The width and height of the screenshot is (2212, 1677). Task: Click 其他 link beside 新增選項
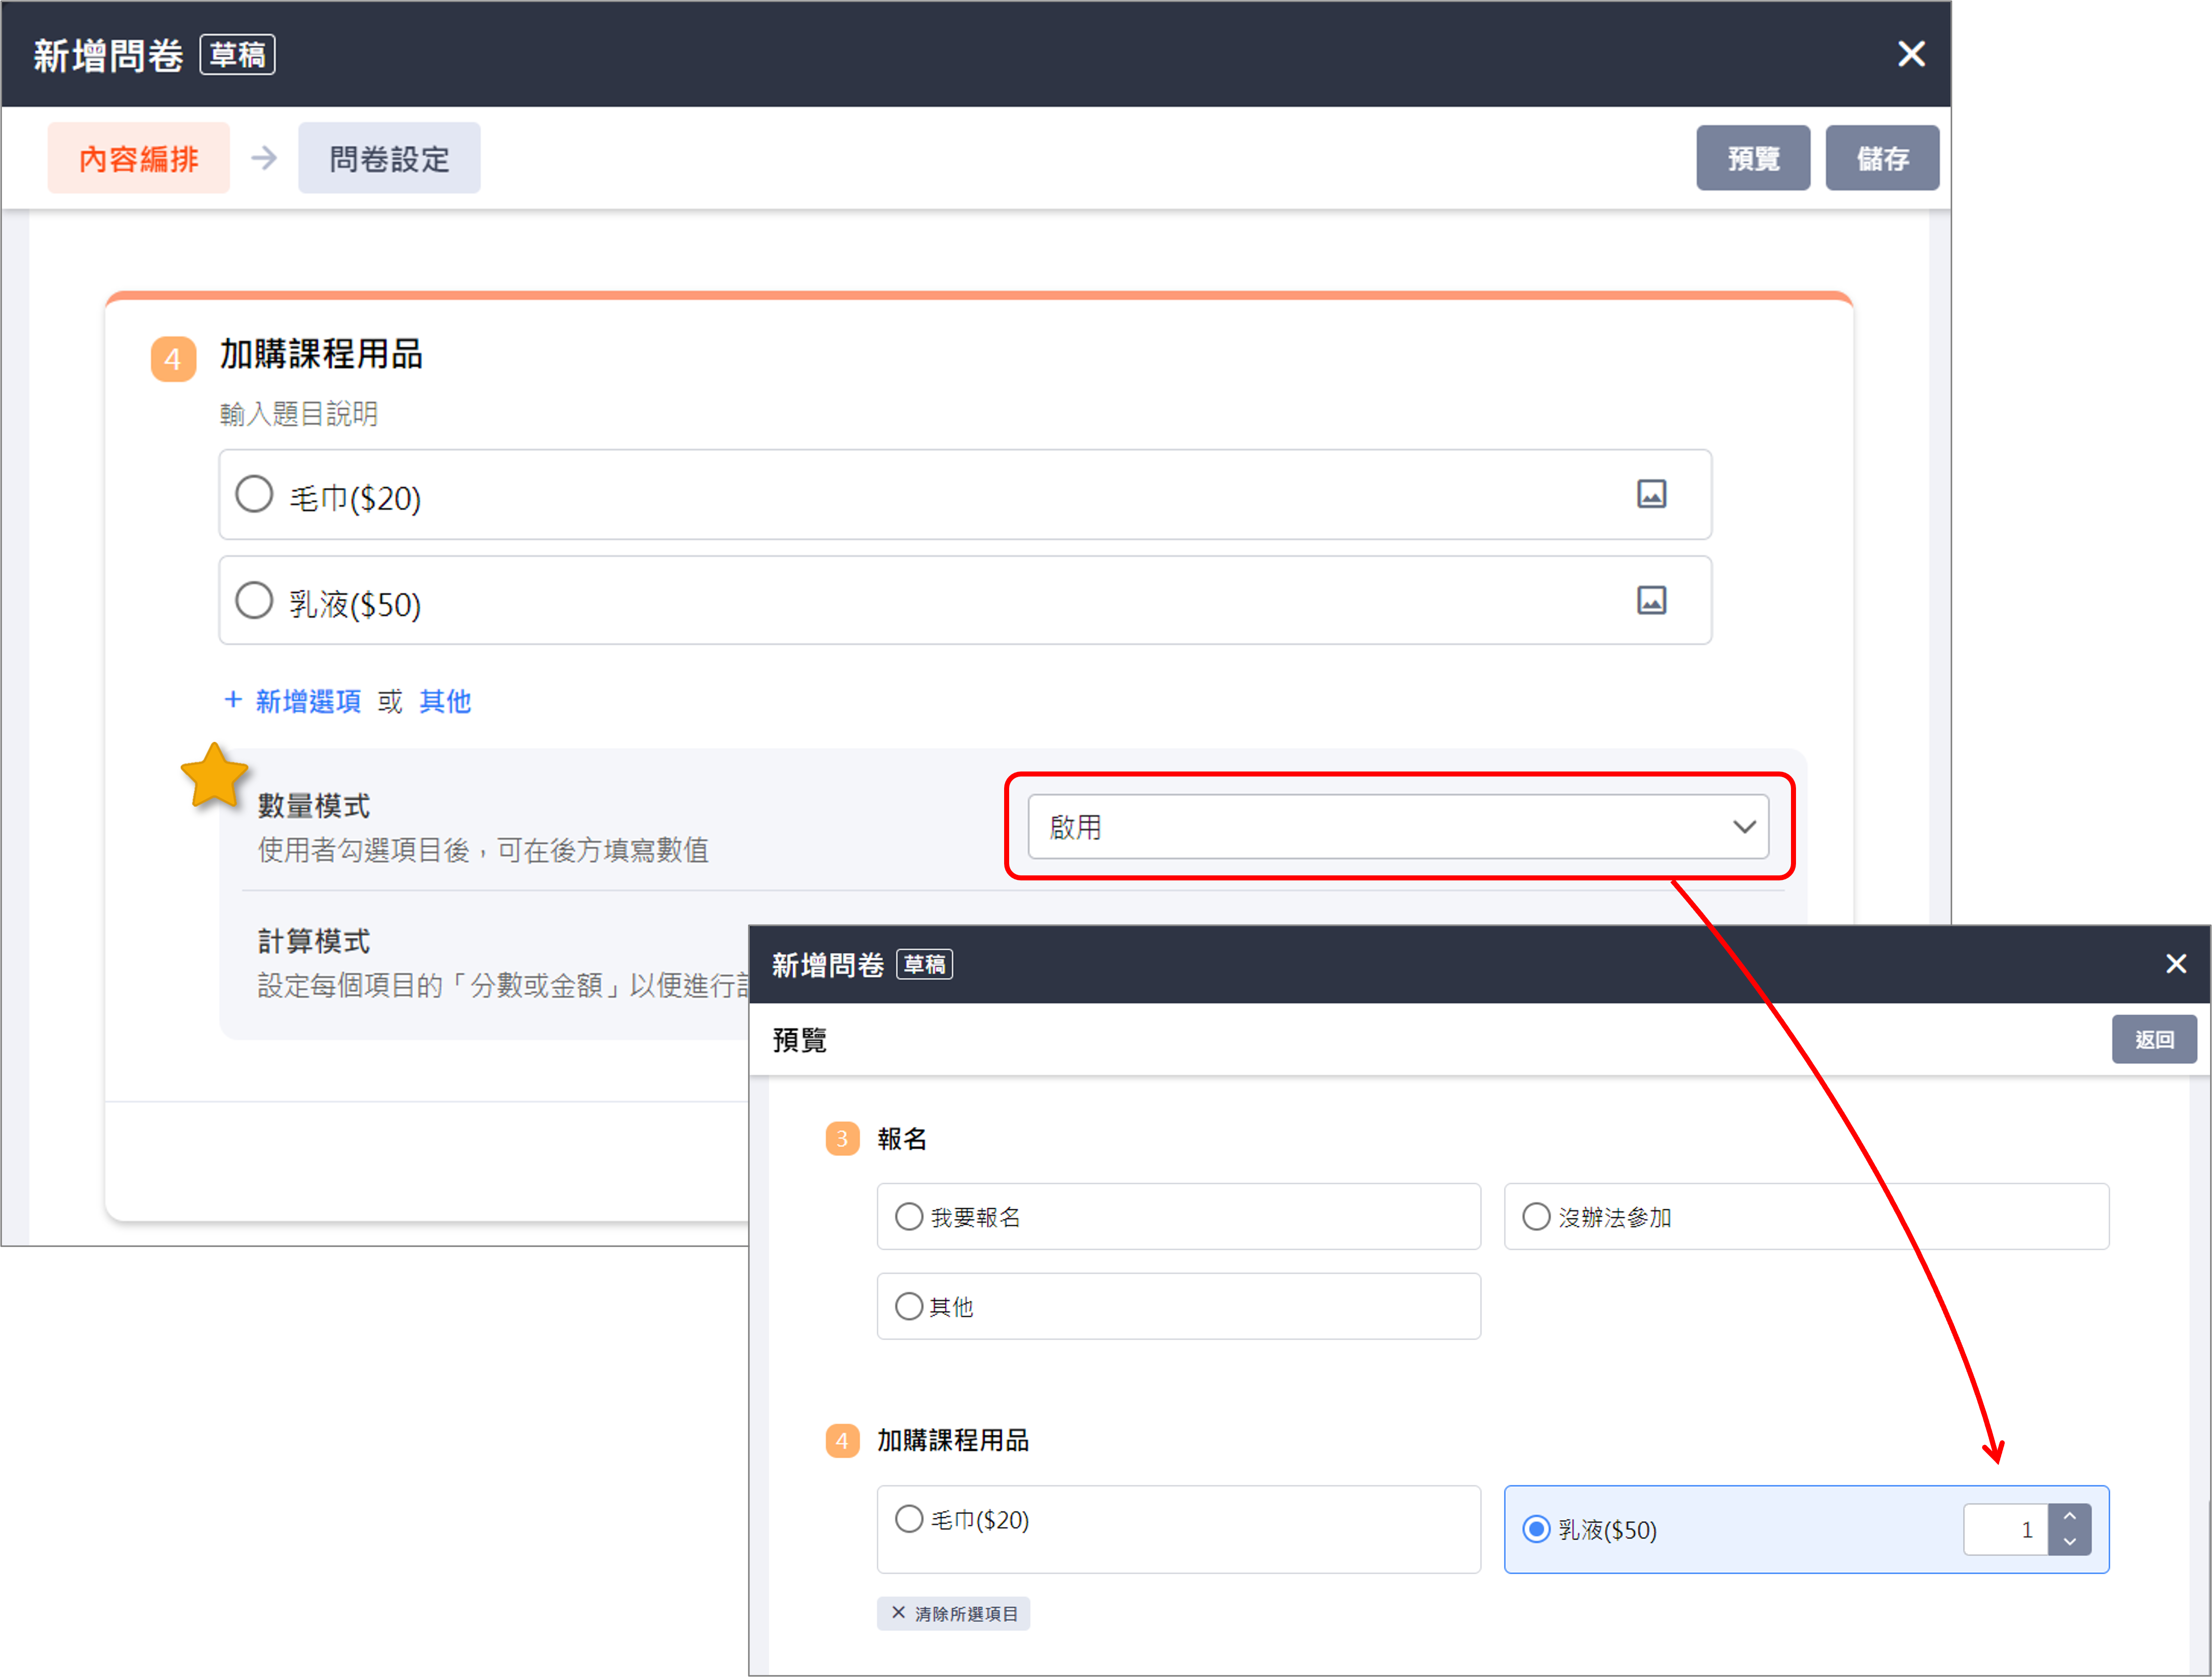coord(445,701)
